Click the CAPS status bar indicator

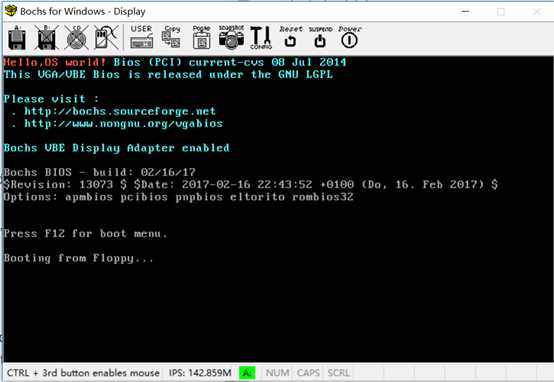308,373
